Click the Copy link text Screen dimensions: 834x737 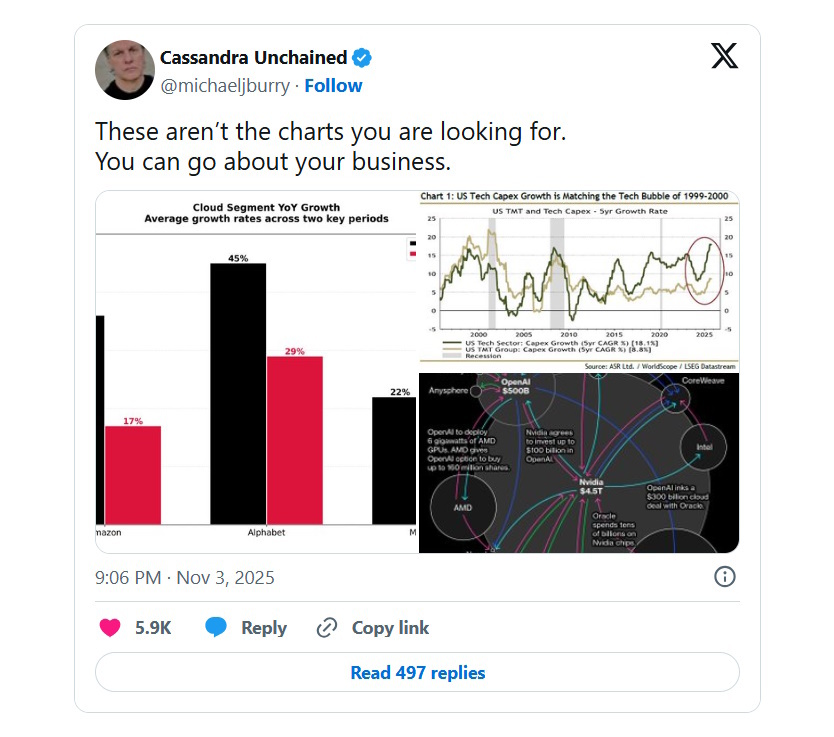pyautogui.click(x=390, y=628)
